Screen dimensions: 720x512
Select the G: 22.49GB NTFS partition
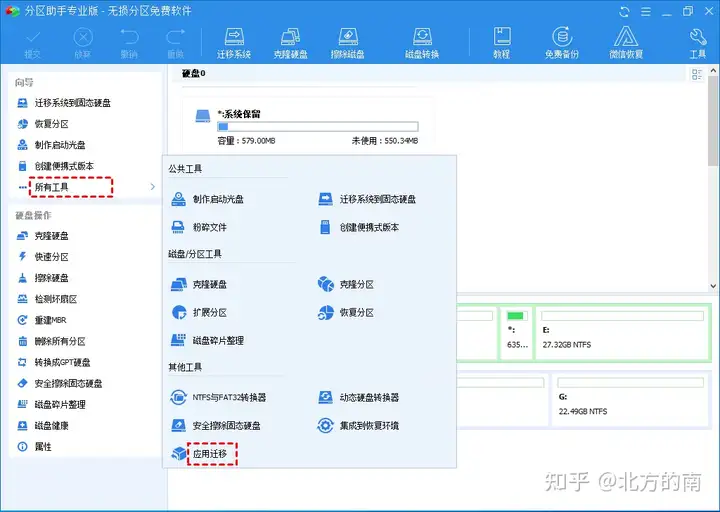[x=630, y=401]
